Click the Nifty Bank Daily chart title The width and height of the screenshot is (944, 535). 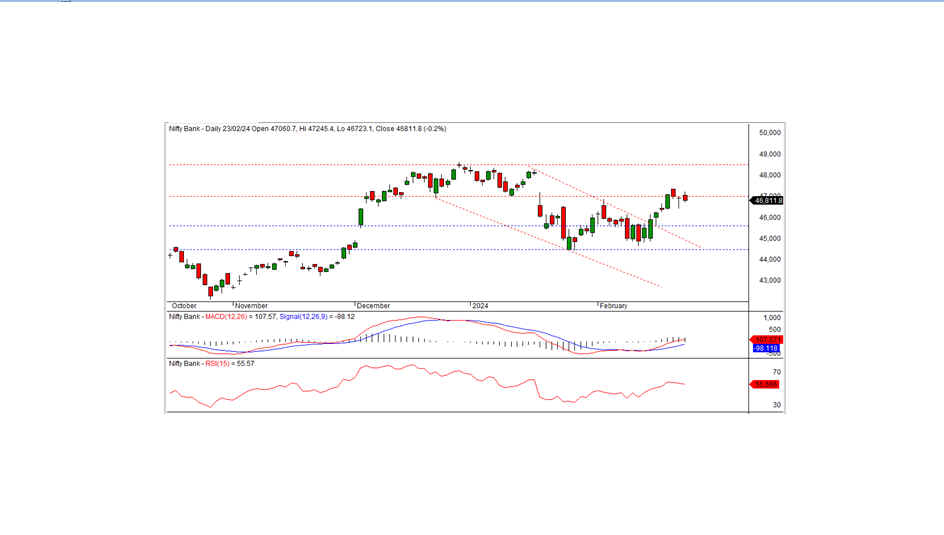tap(307, 129)
